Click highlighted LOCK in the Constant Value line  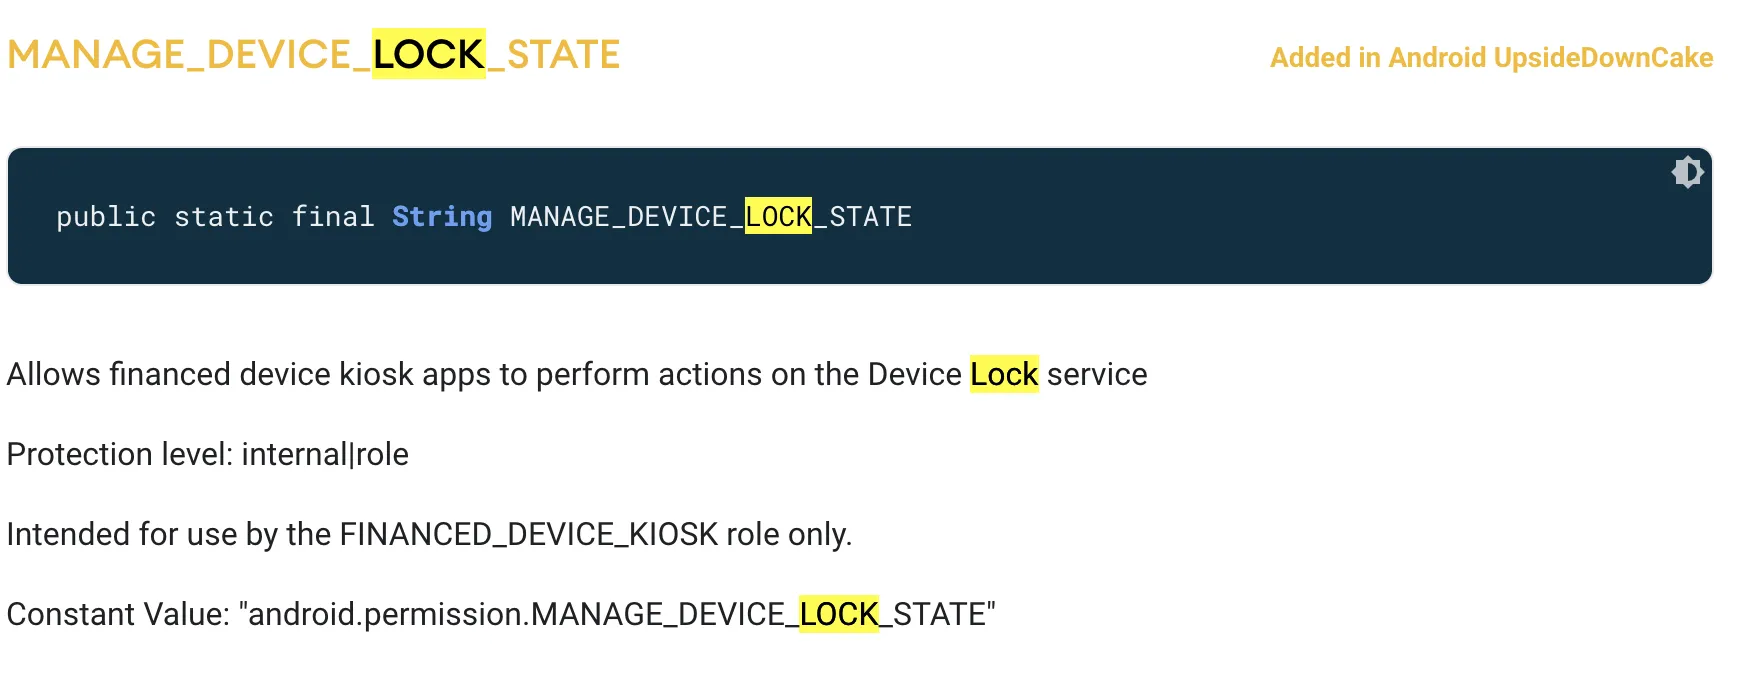click(839, 614)
